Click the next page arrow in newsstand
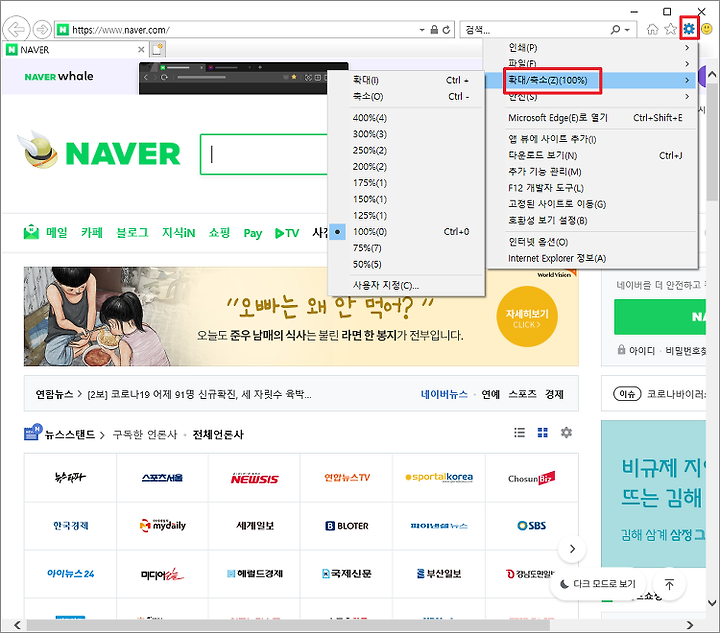720x633 pixels. pos(572,549)
